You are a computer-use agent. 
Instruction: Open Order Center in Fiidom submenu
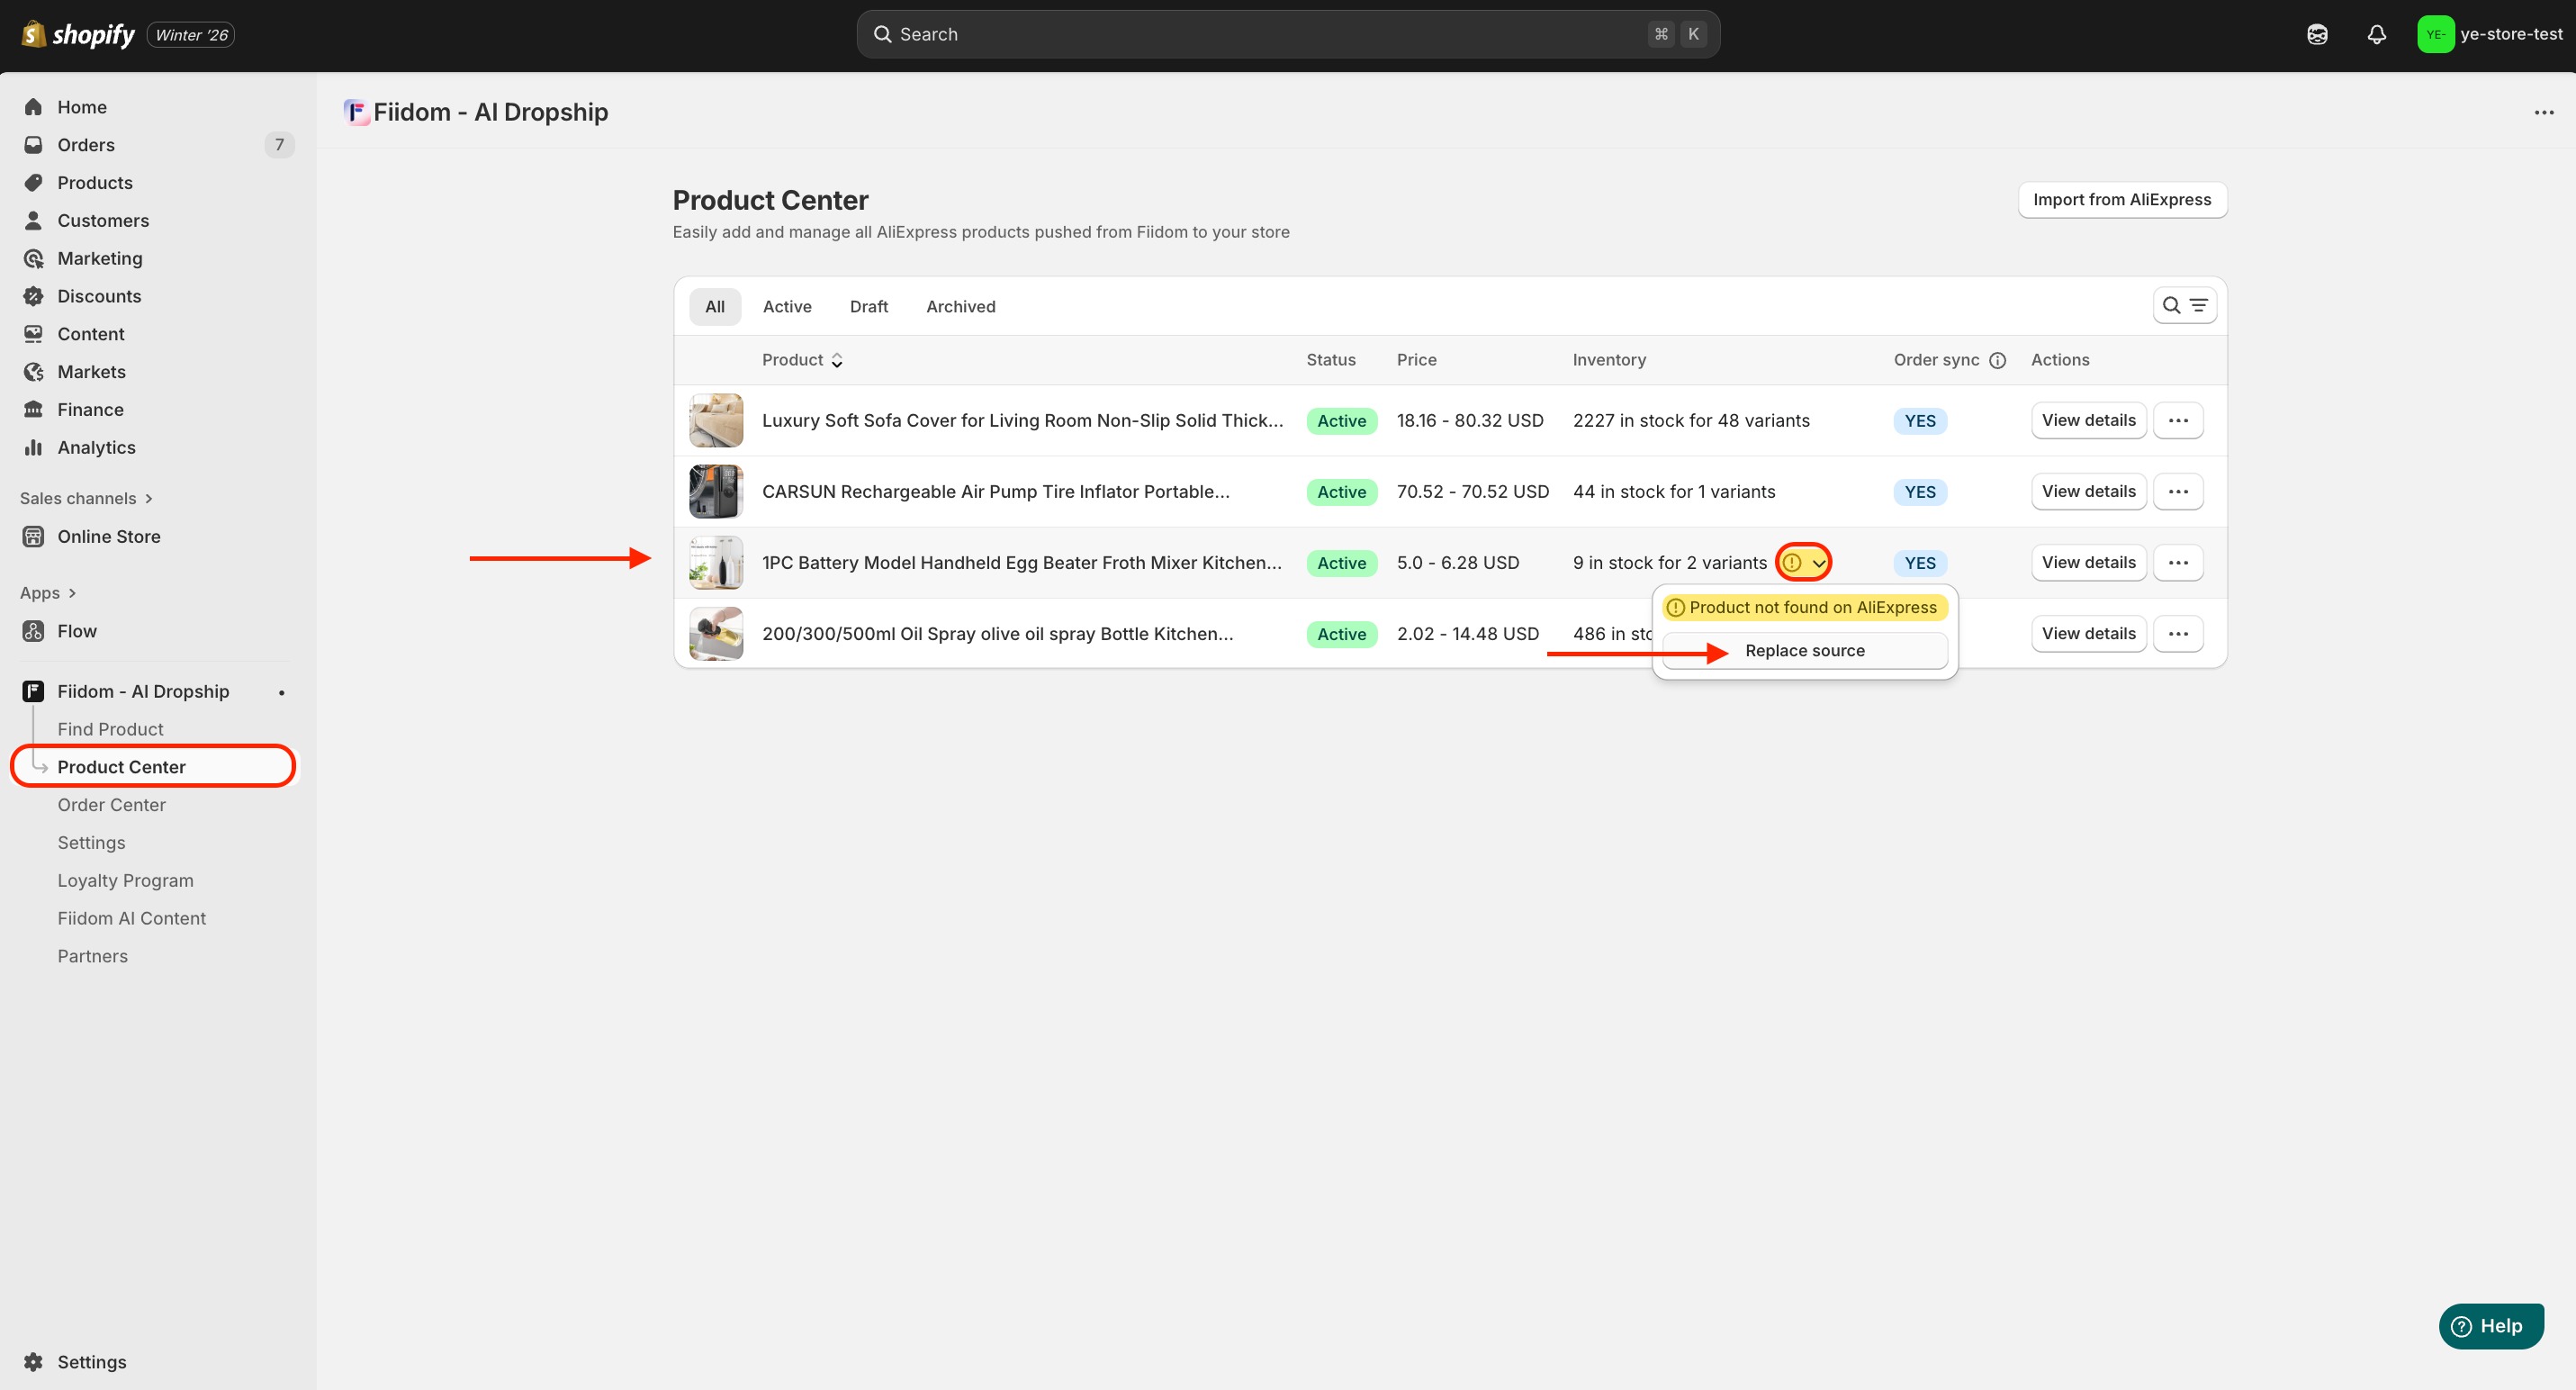(x=111, y=805)
